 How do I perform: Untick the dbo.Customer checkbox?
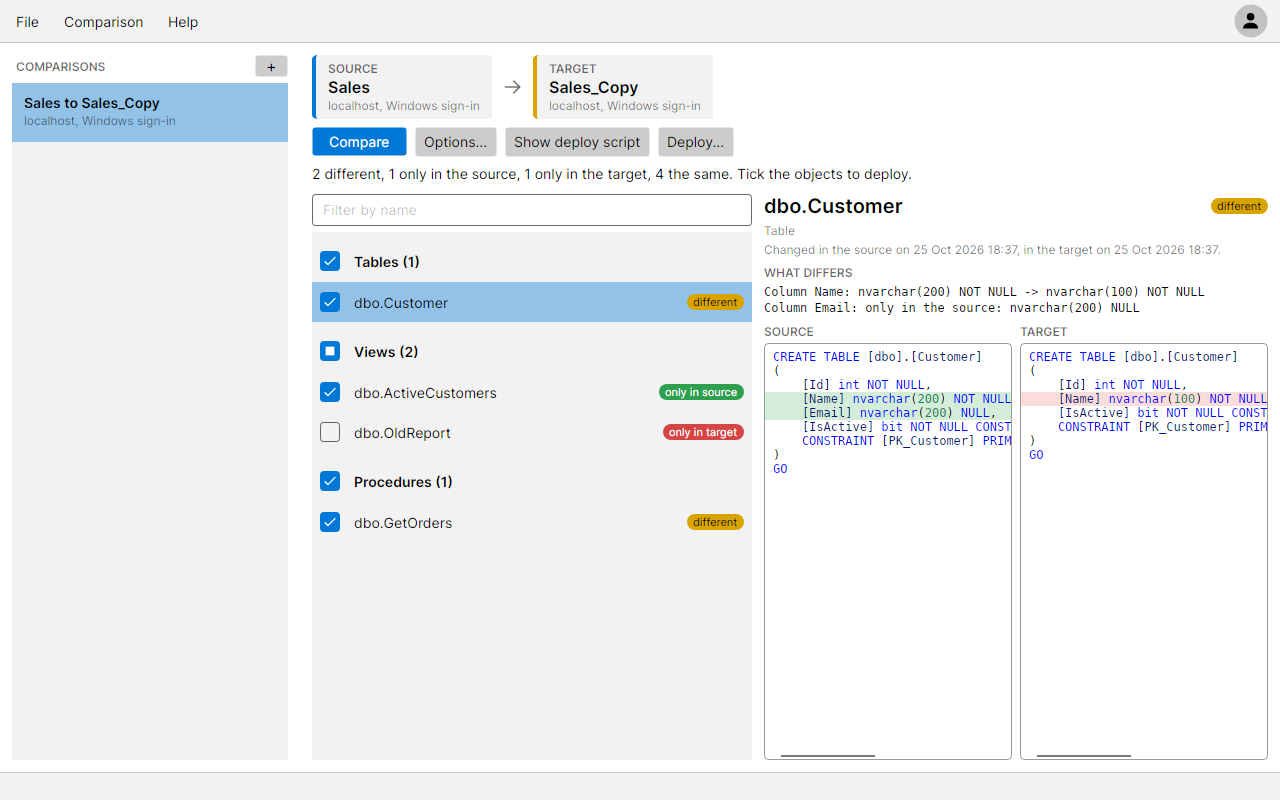330,302
